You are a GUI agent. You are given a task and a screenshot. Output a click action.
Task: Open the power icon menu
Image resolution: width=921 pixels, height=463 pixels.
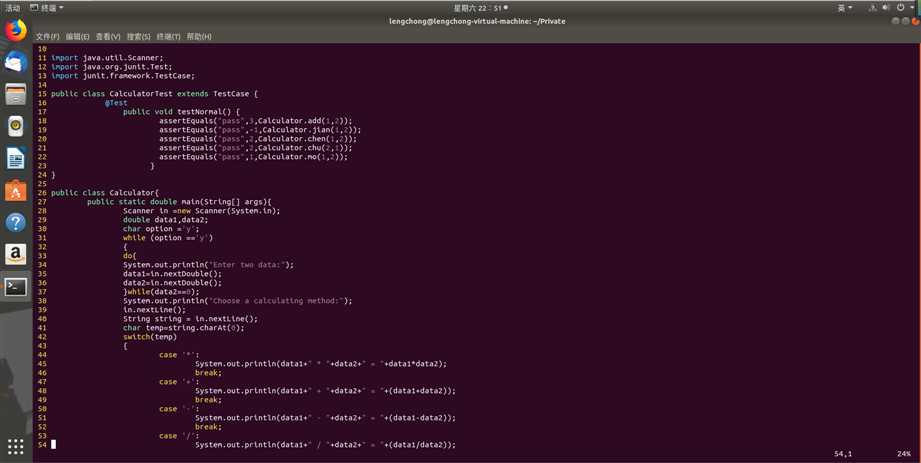(900, 8)
